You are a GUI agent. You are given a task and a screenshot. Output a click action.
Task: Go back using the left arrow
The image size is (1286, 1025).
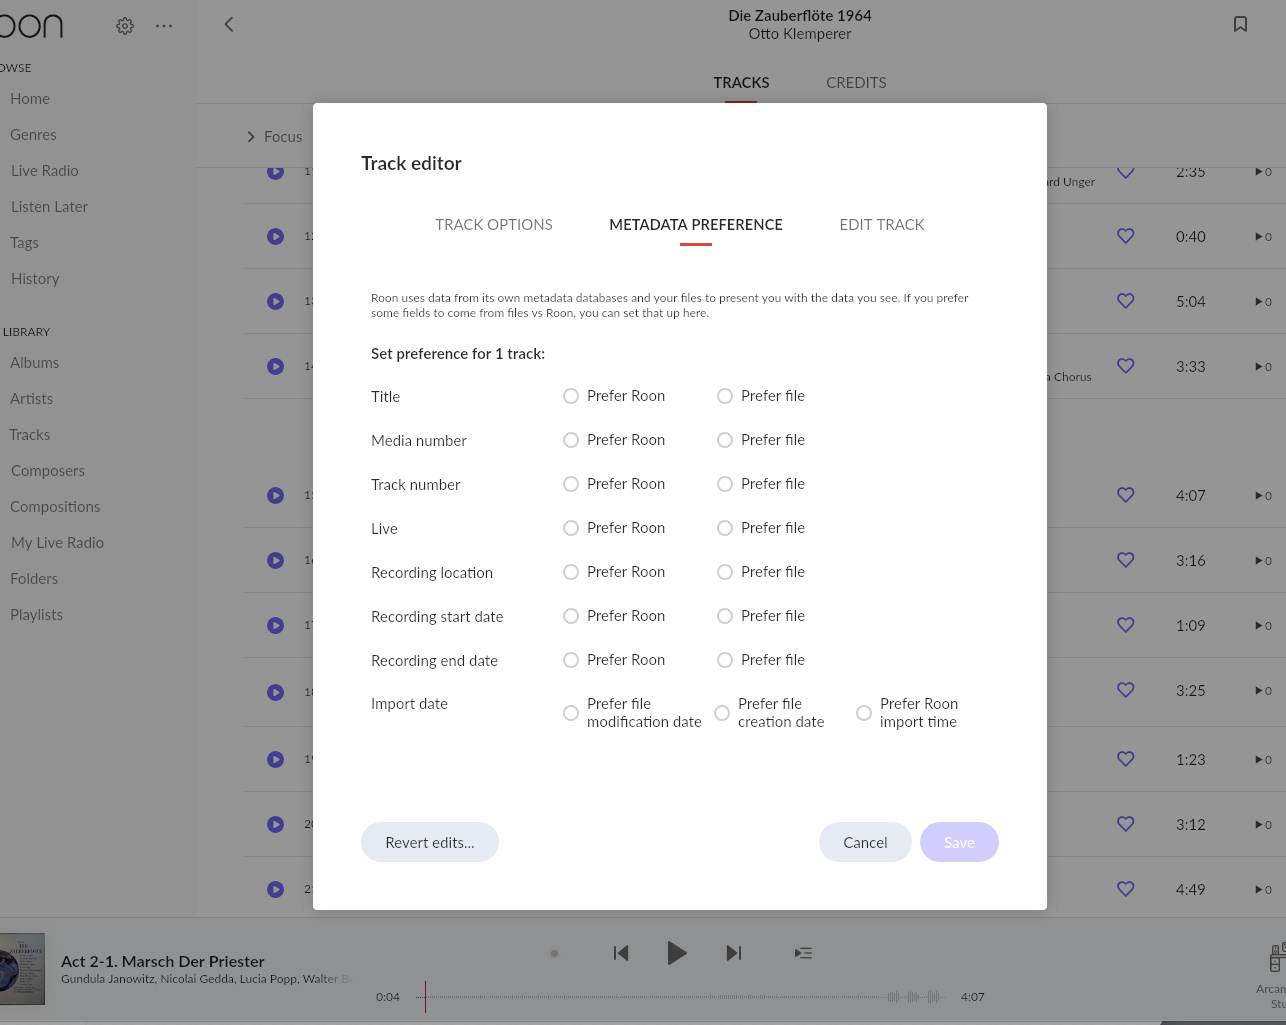tap(229, 24)
